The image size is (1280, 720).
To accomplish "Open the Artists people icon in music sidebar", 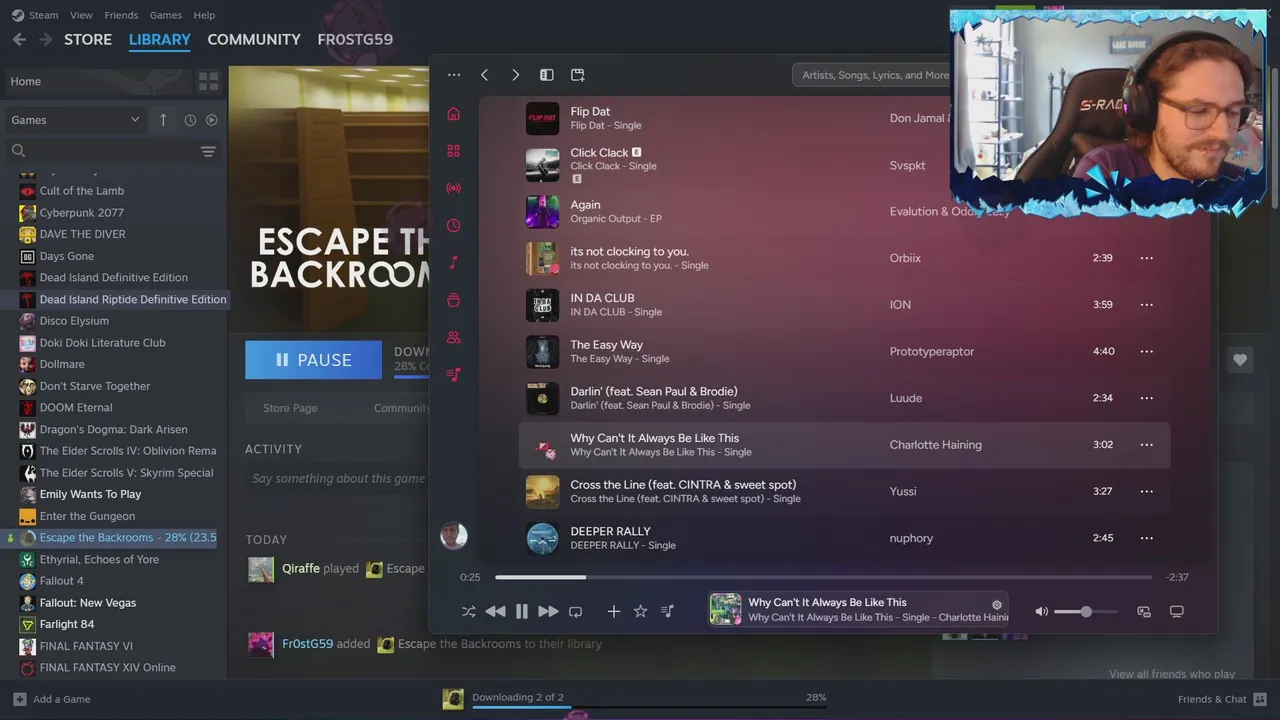I will click(453, 337).
